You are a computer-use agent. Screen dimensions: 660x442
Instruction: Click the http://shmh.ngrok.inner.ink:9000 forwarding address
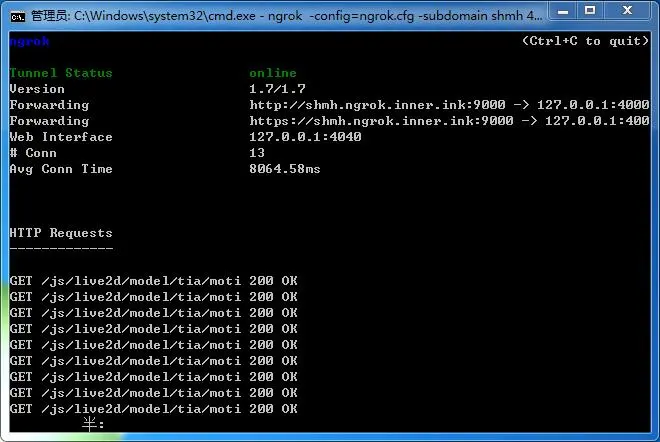(378, 105)
